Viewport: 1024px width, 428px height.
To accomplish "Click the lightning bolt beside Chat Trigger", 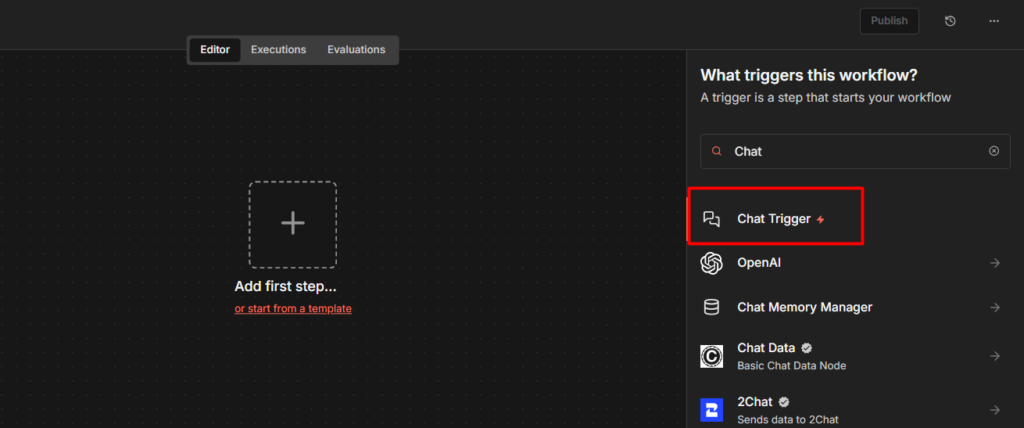I will tap(821, 220).
